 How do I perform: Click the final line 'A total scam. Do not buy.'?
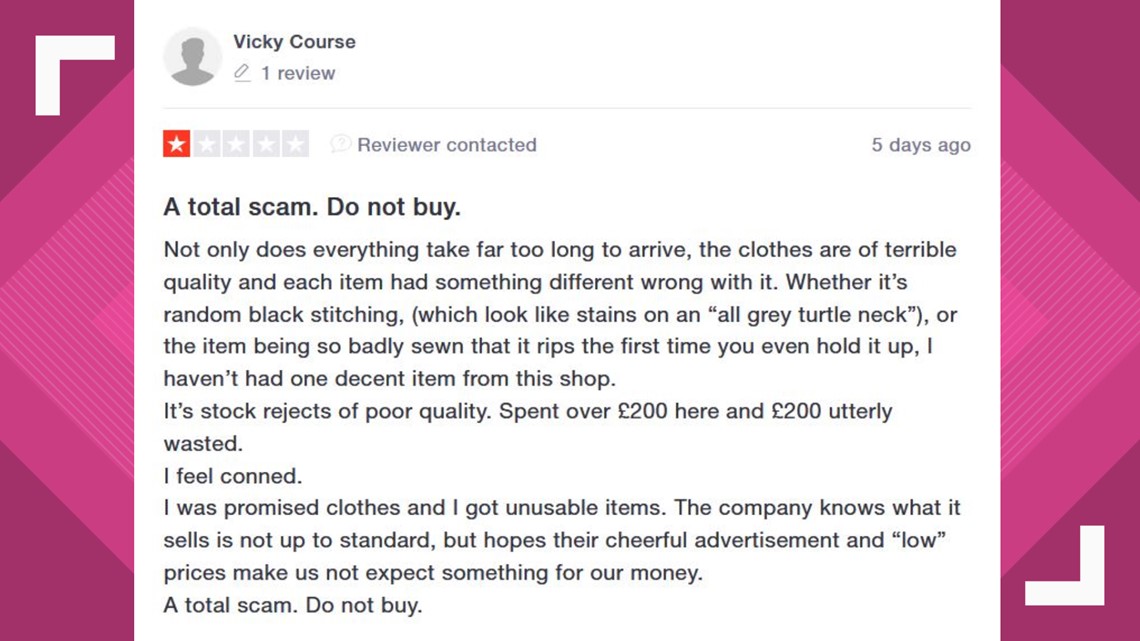click(x=292, y=605)
